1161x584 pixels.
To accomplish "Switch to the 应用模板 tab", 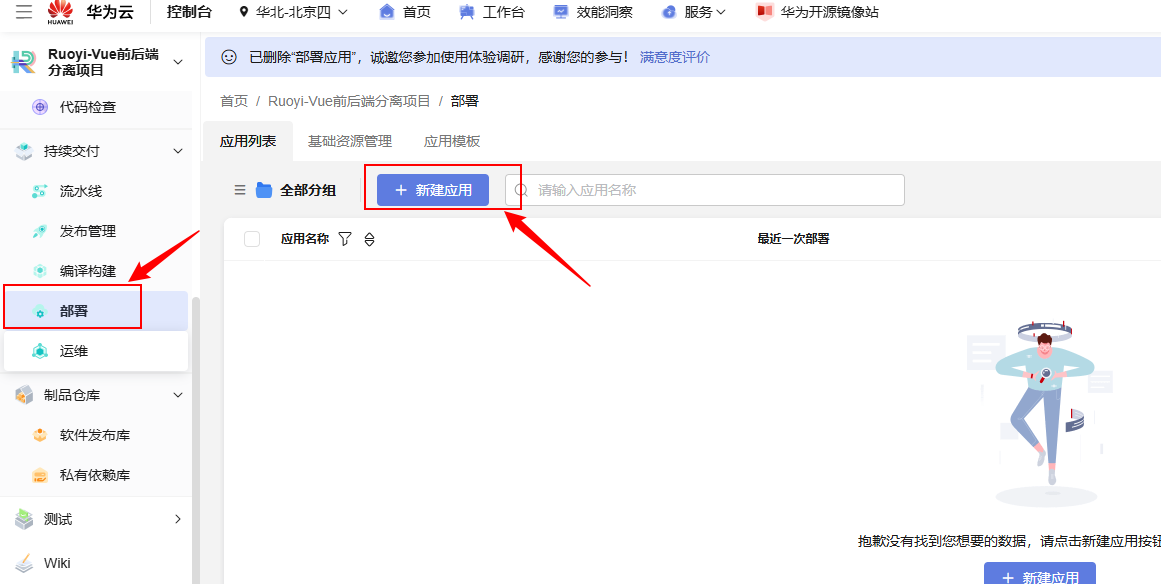I will pyautogui.click(x=452, y=141).
